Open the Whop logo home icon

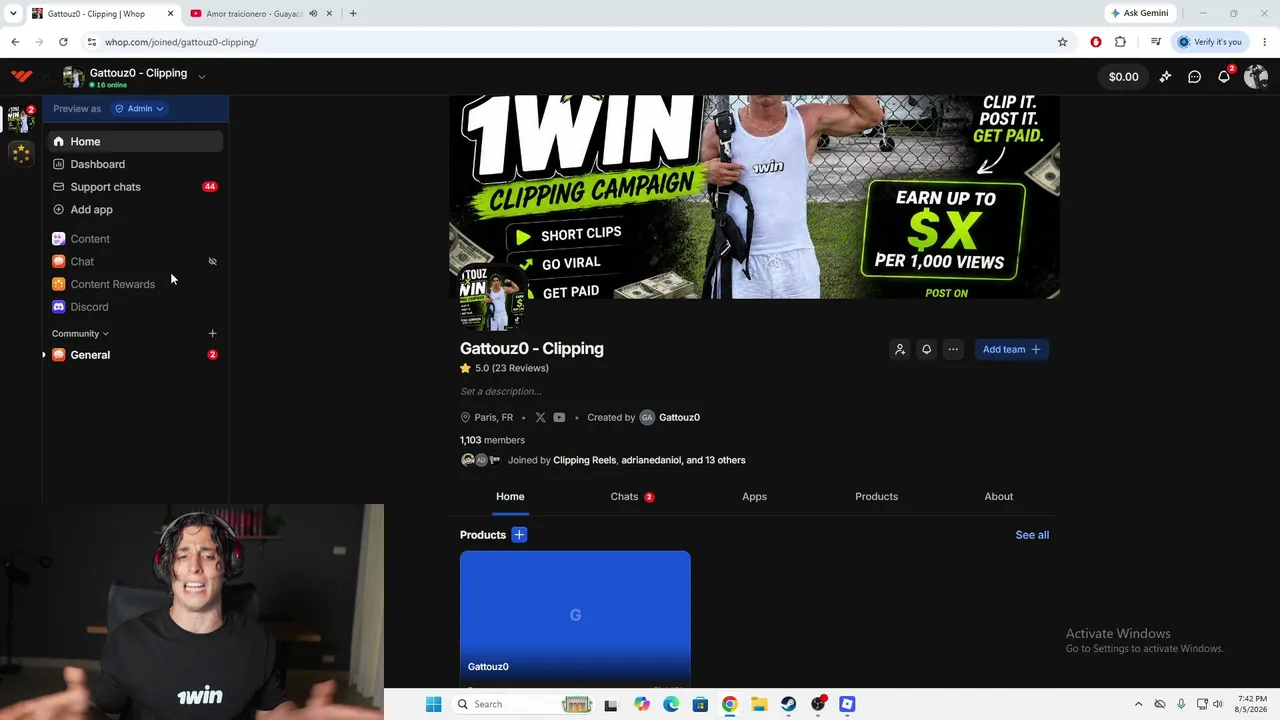(x=21, y=76)
